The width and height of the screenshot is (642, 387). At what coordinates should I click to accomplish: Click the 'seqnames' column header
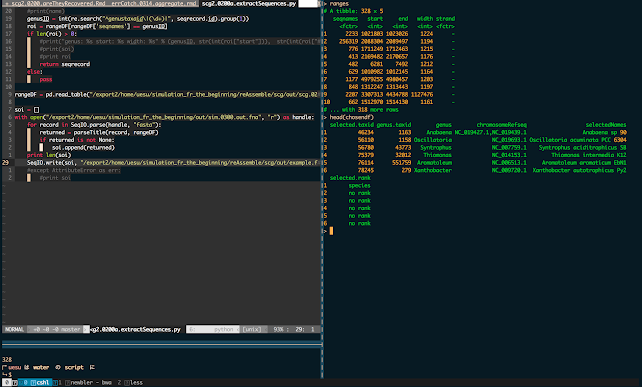pos(345,19)
